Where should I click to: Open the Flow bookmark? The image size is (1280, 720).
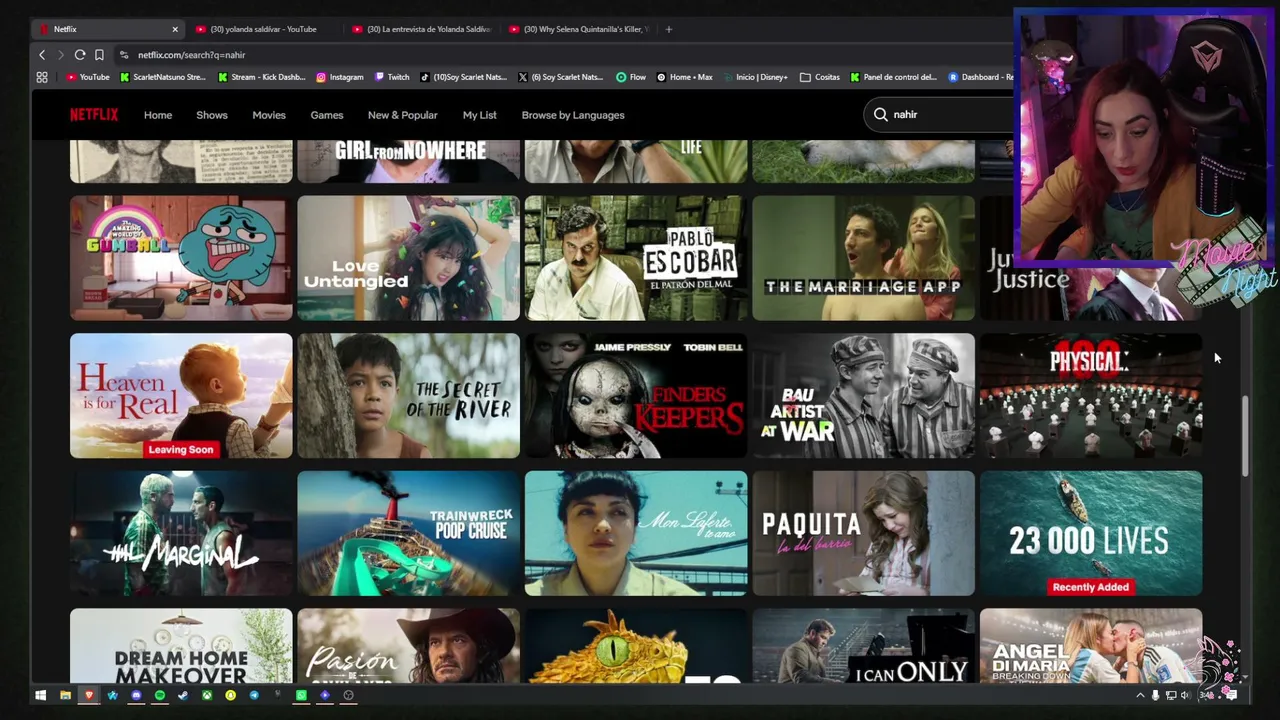pos(631,77)
